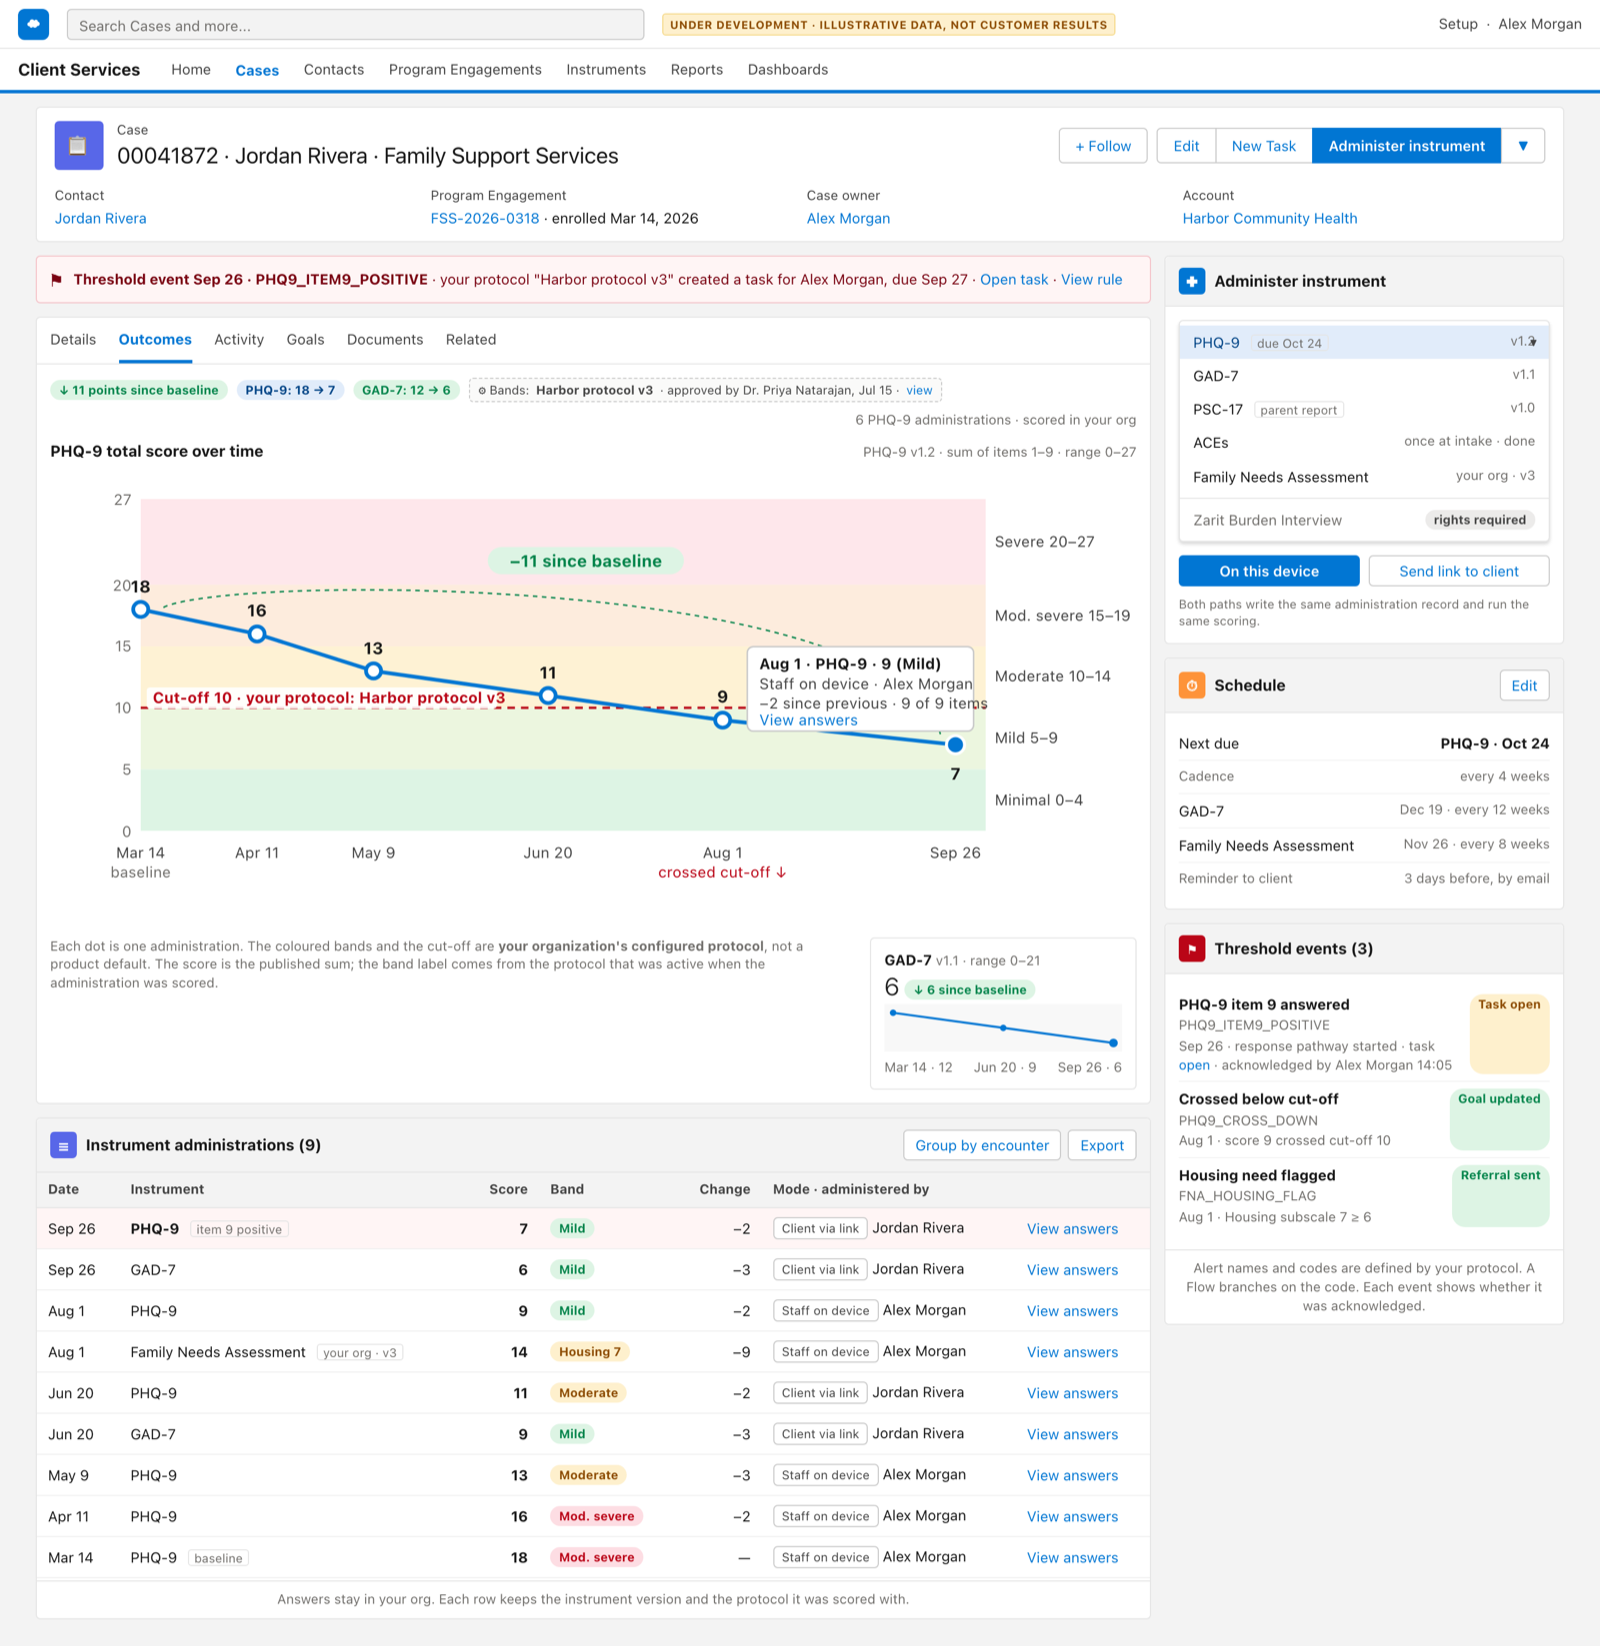Click the orange Schedule panel clock icon
The height and width of the screenshot is (1646, 1600).
point(1192,685)
